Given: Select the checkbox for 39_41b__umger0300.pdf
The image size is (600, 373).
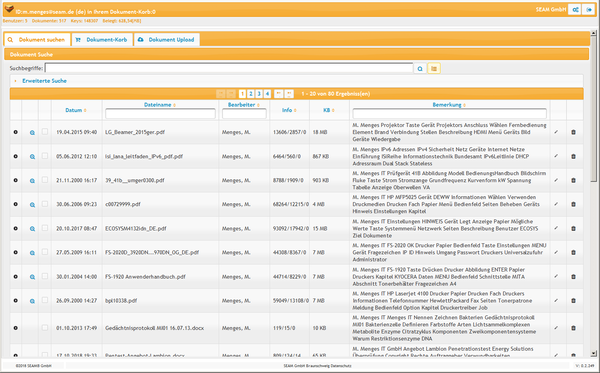Looking at the screenshot, I should click(45, 179).
